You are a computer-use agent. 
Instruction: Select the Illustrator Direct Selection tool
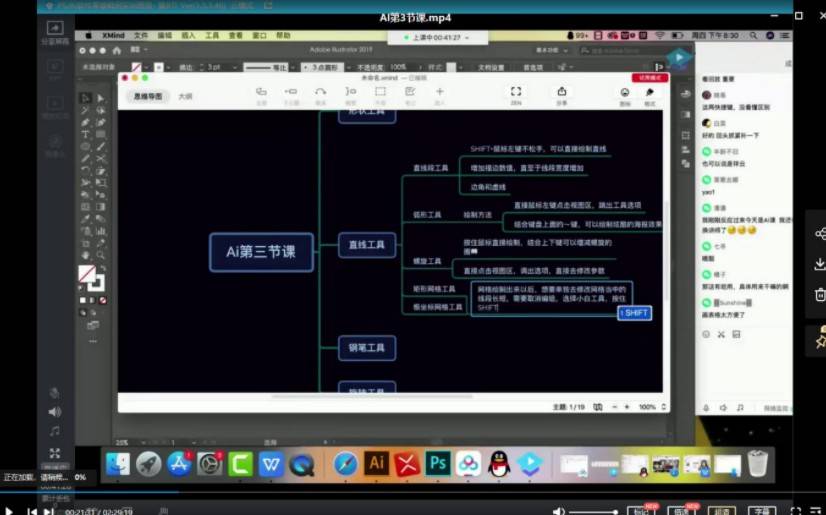coord(101,98)
